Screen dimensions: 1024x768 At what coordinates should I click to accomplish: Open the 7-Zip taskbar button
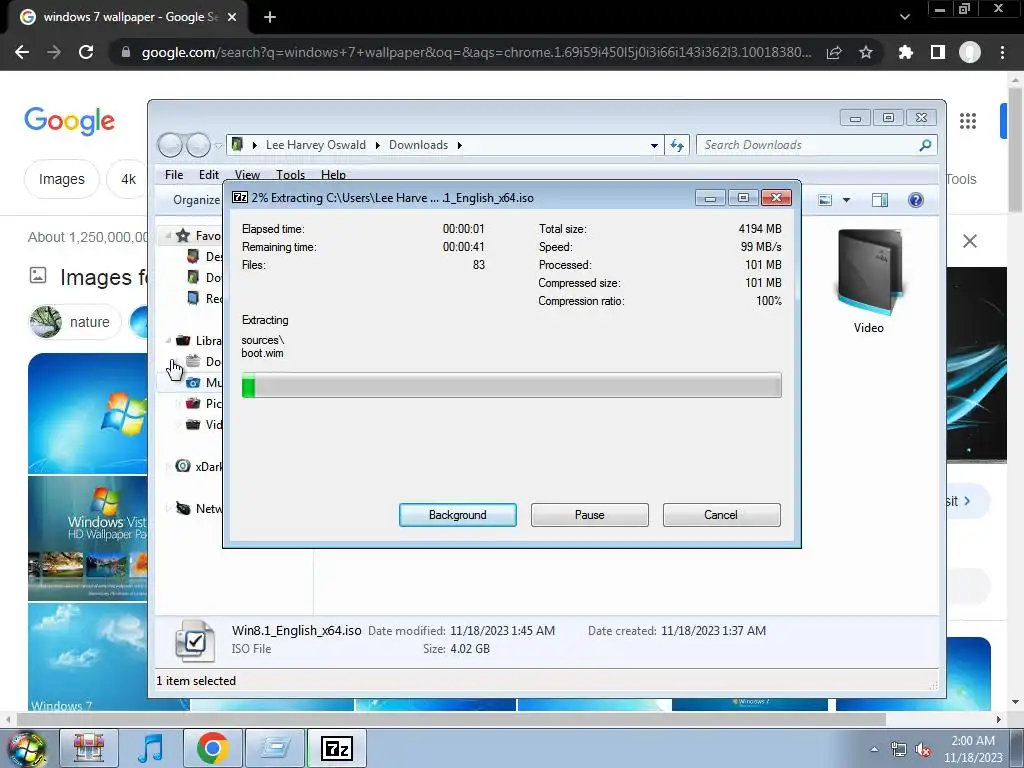click(x=336, y=748)
